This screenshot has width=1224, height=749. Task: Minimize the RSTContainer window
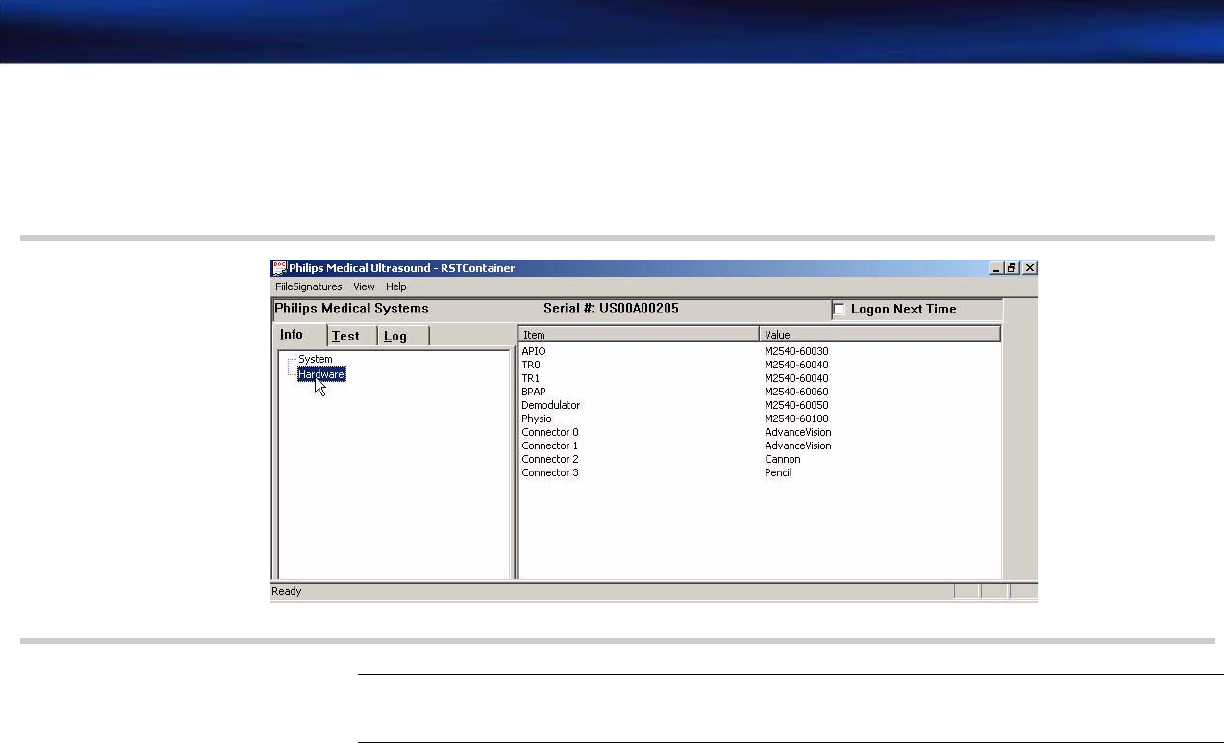(997, 268)
